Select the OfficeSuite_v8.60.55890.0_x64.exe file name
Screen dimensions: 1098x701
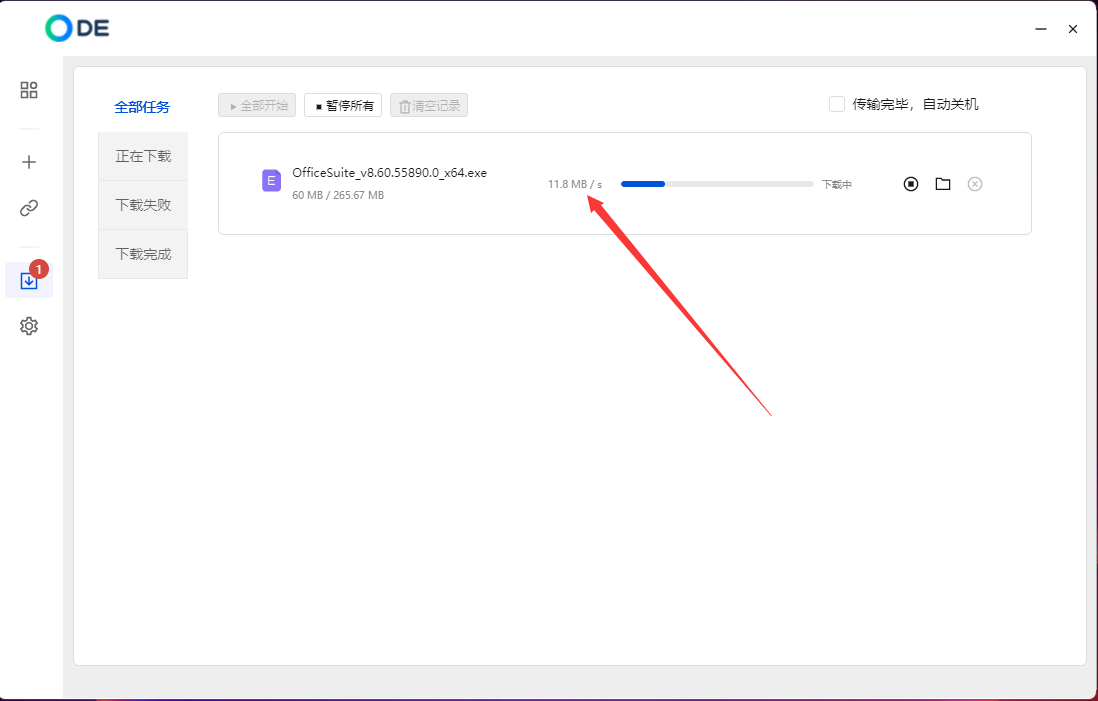(389, 173)
